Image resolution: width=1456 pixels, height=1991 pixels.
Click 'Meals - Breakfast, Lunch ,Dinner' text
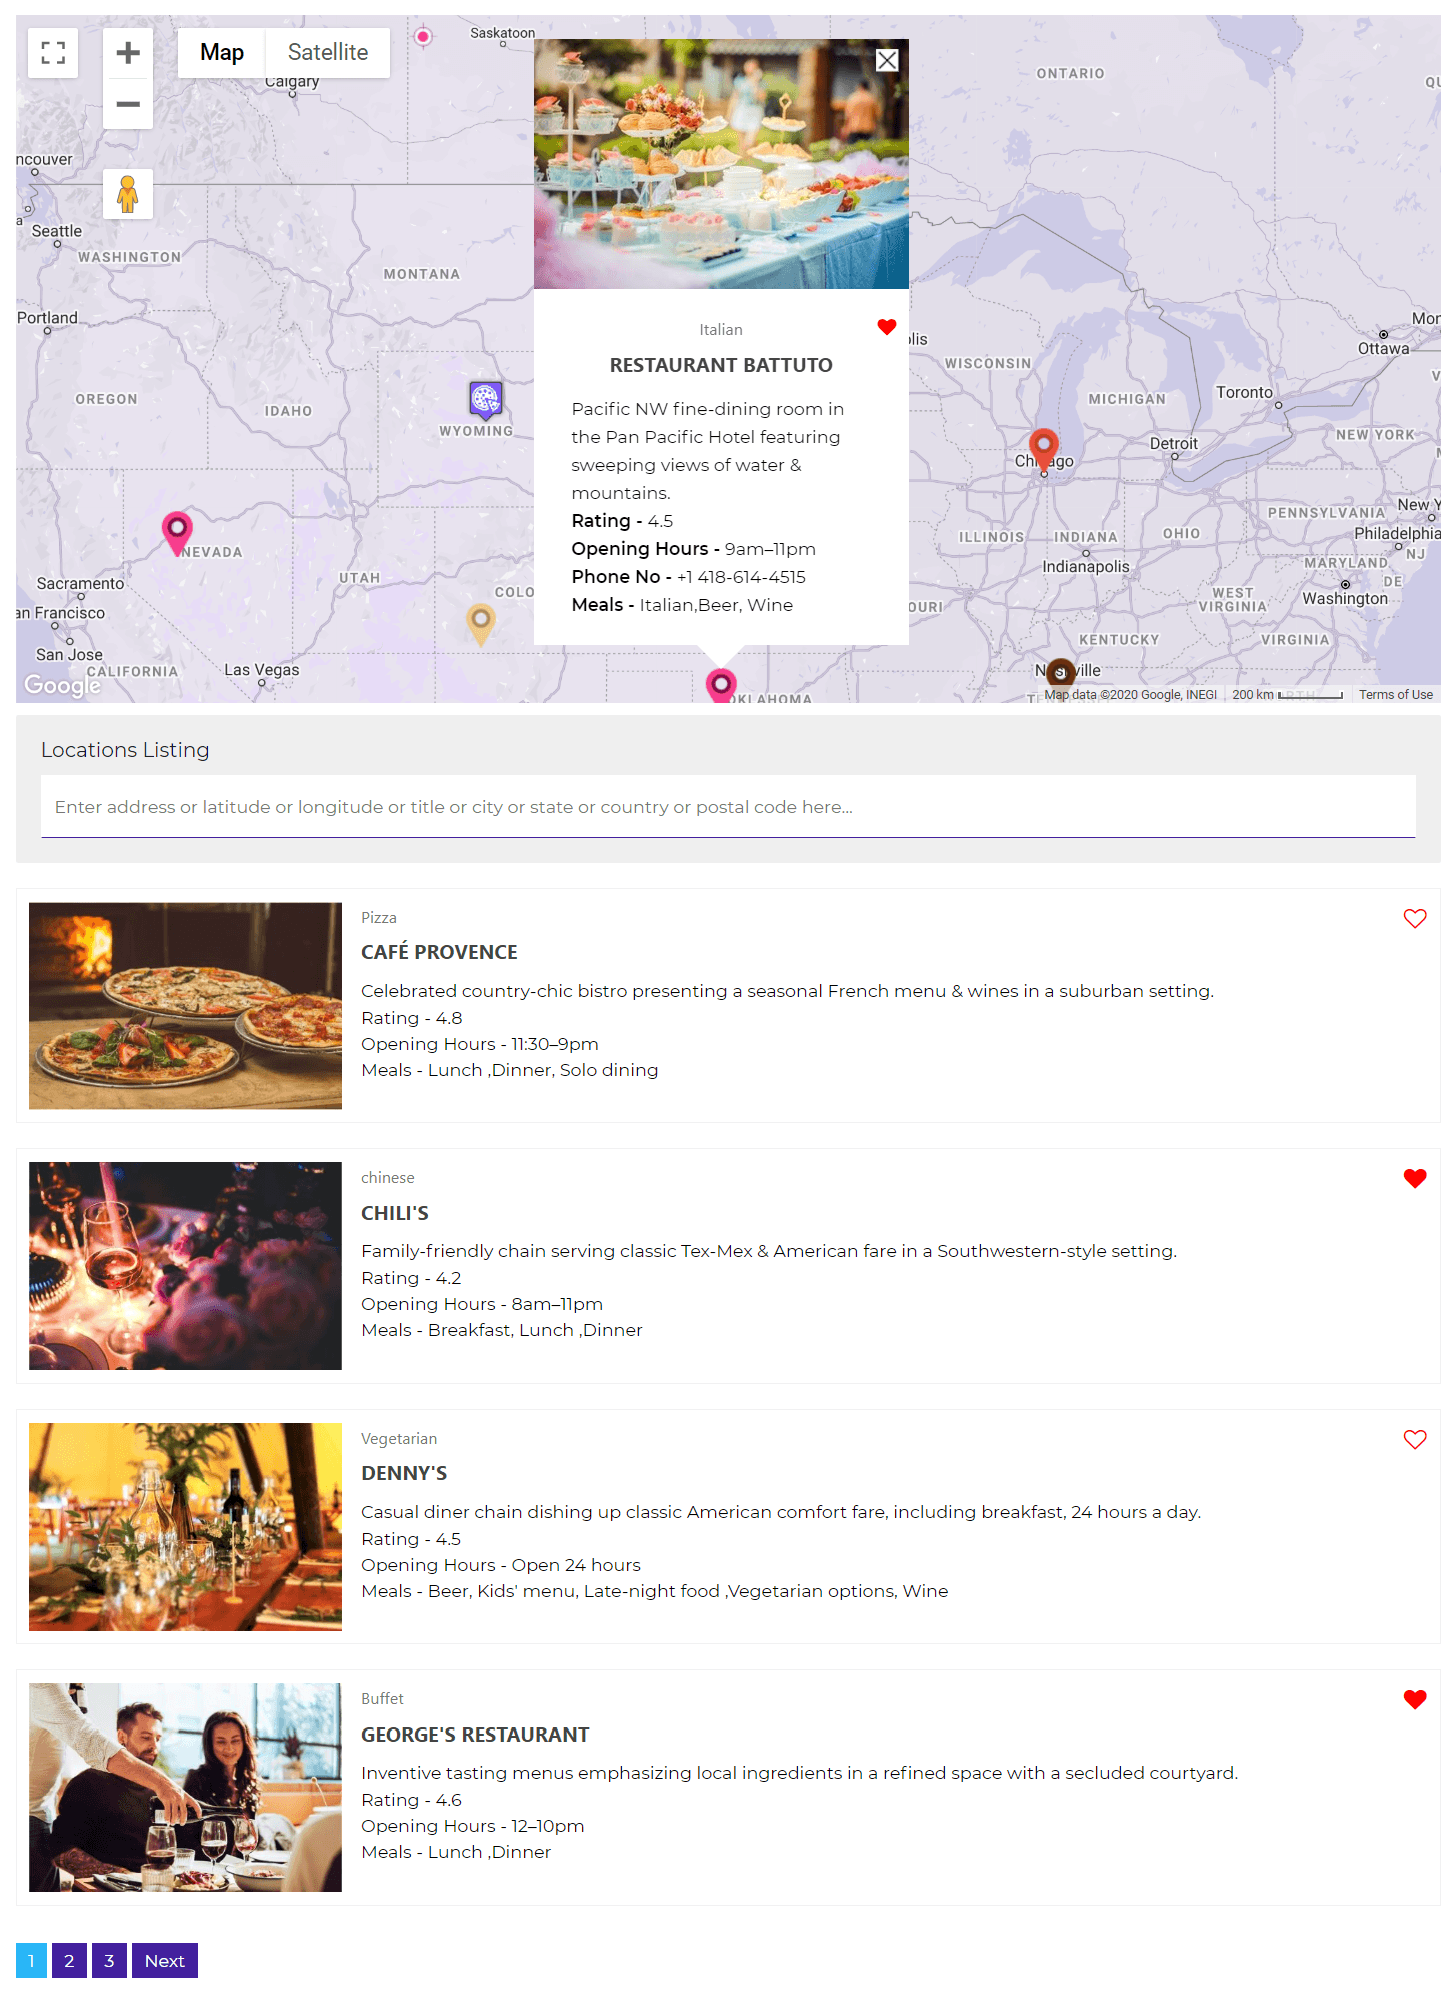(x=502, y=1330)
